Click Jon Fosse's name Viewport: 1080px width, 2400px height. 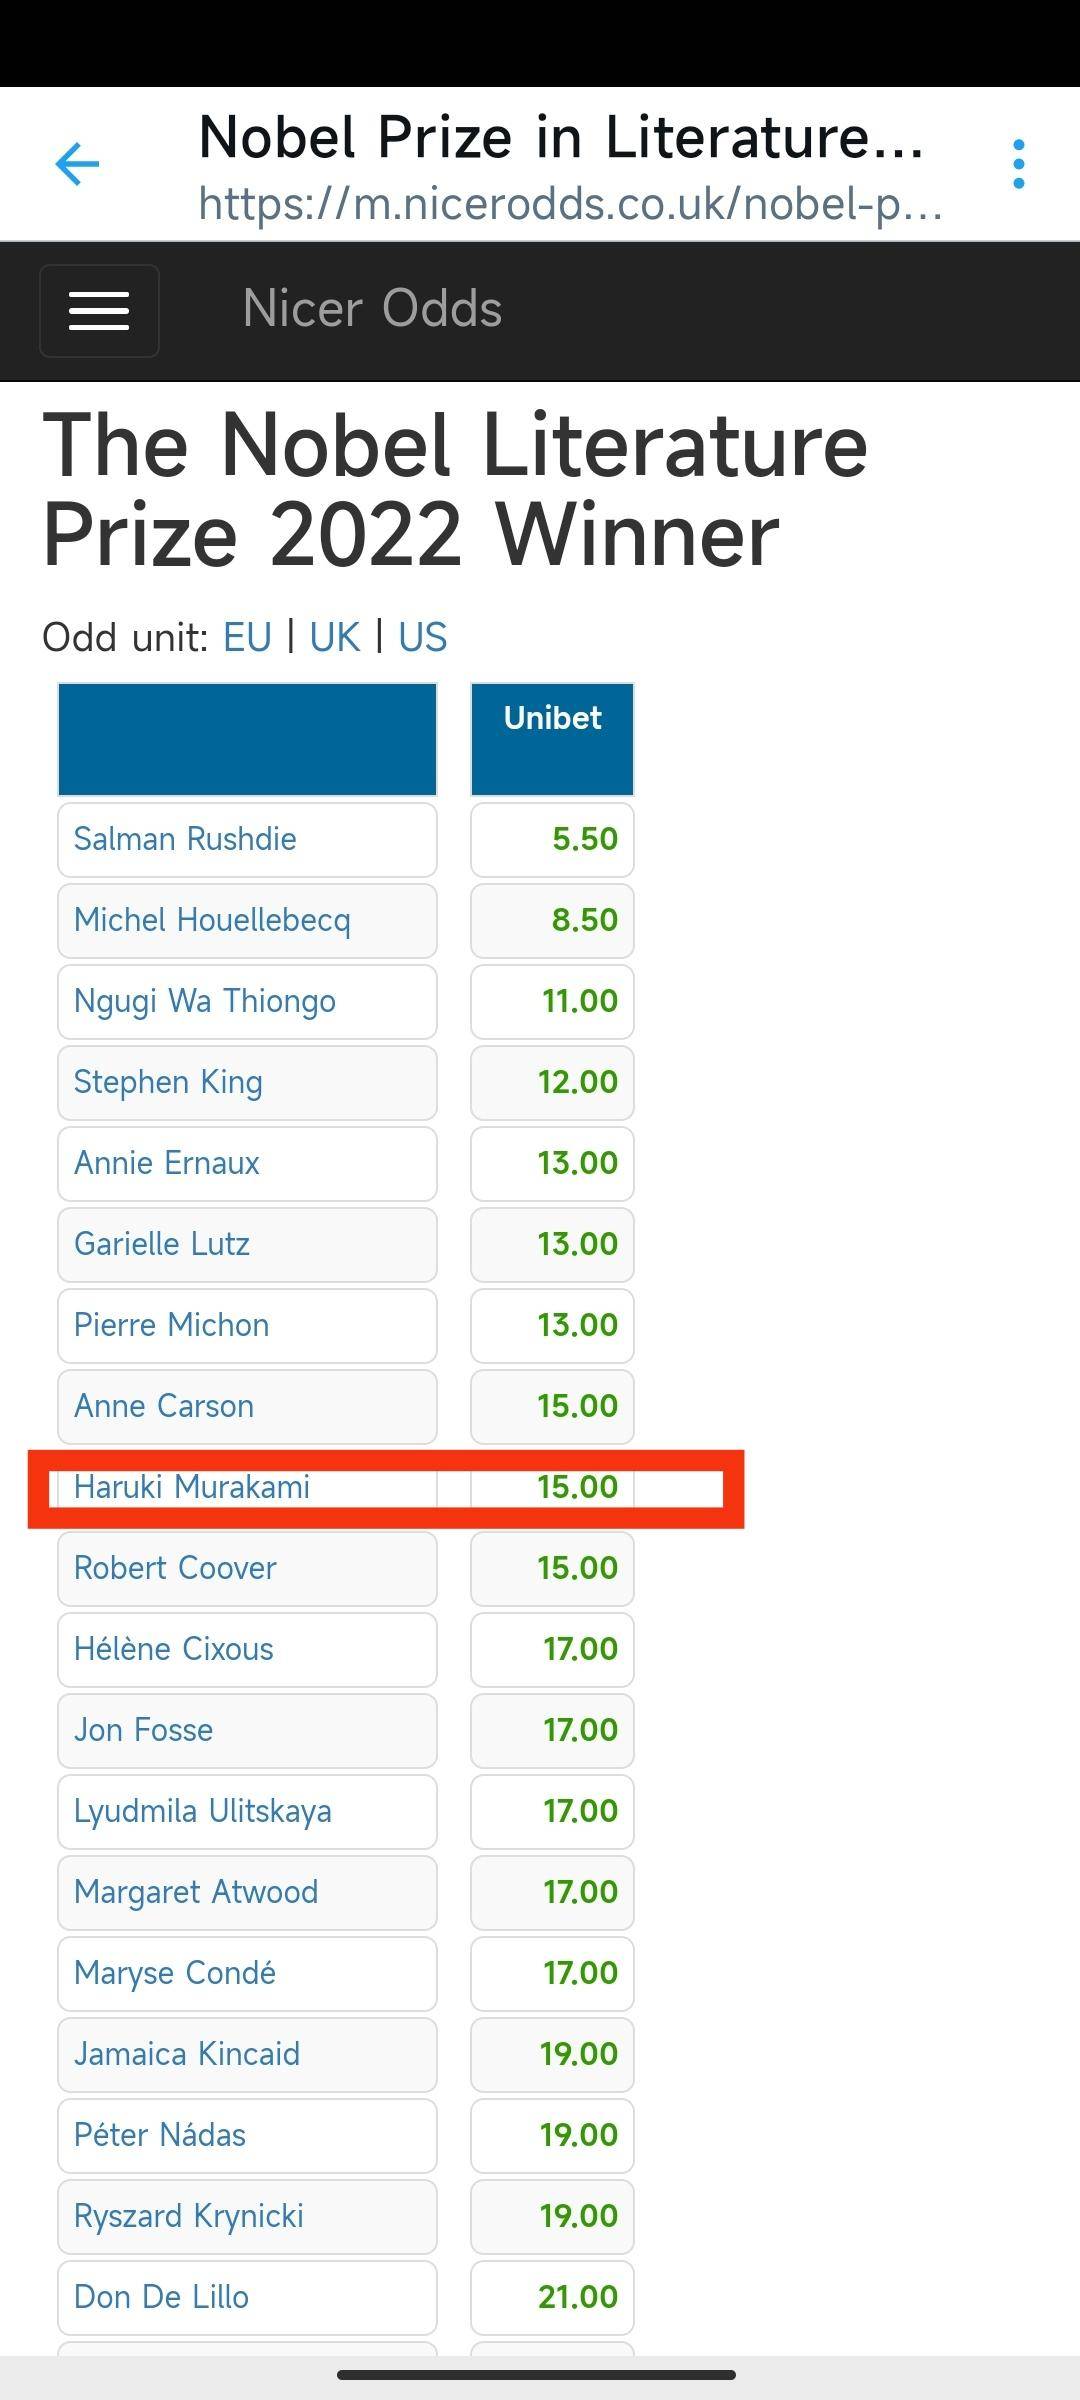pos(143,1730)
